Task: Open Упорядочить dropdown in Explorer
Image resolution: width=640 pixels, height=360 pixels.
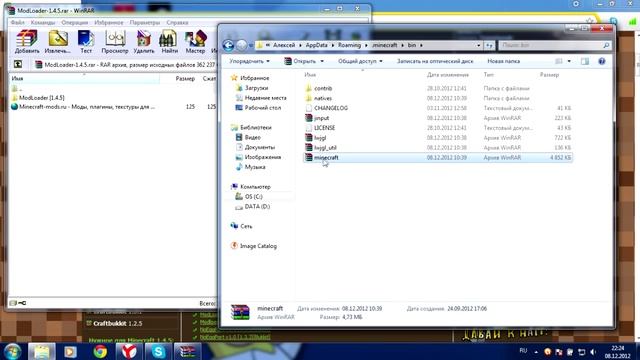Action: pyautogui.click(x=249, y=61)
